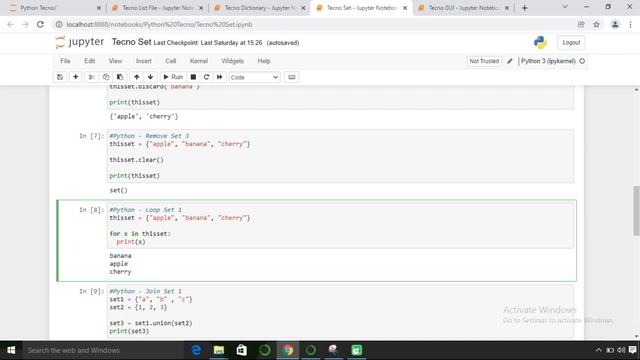Image resolution: width=640 pixels, height=360 pixels.
Task: Open the View menu
Action: pos(115,61)
